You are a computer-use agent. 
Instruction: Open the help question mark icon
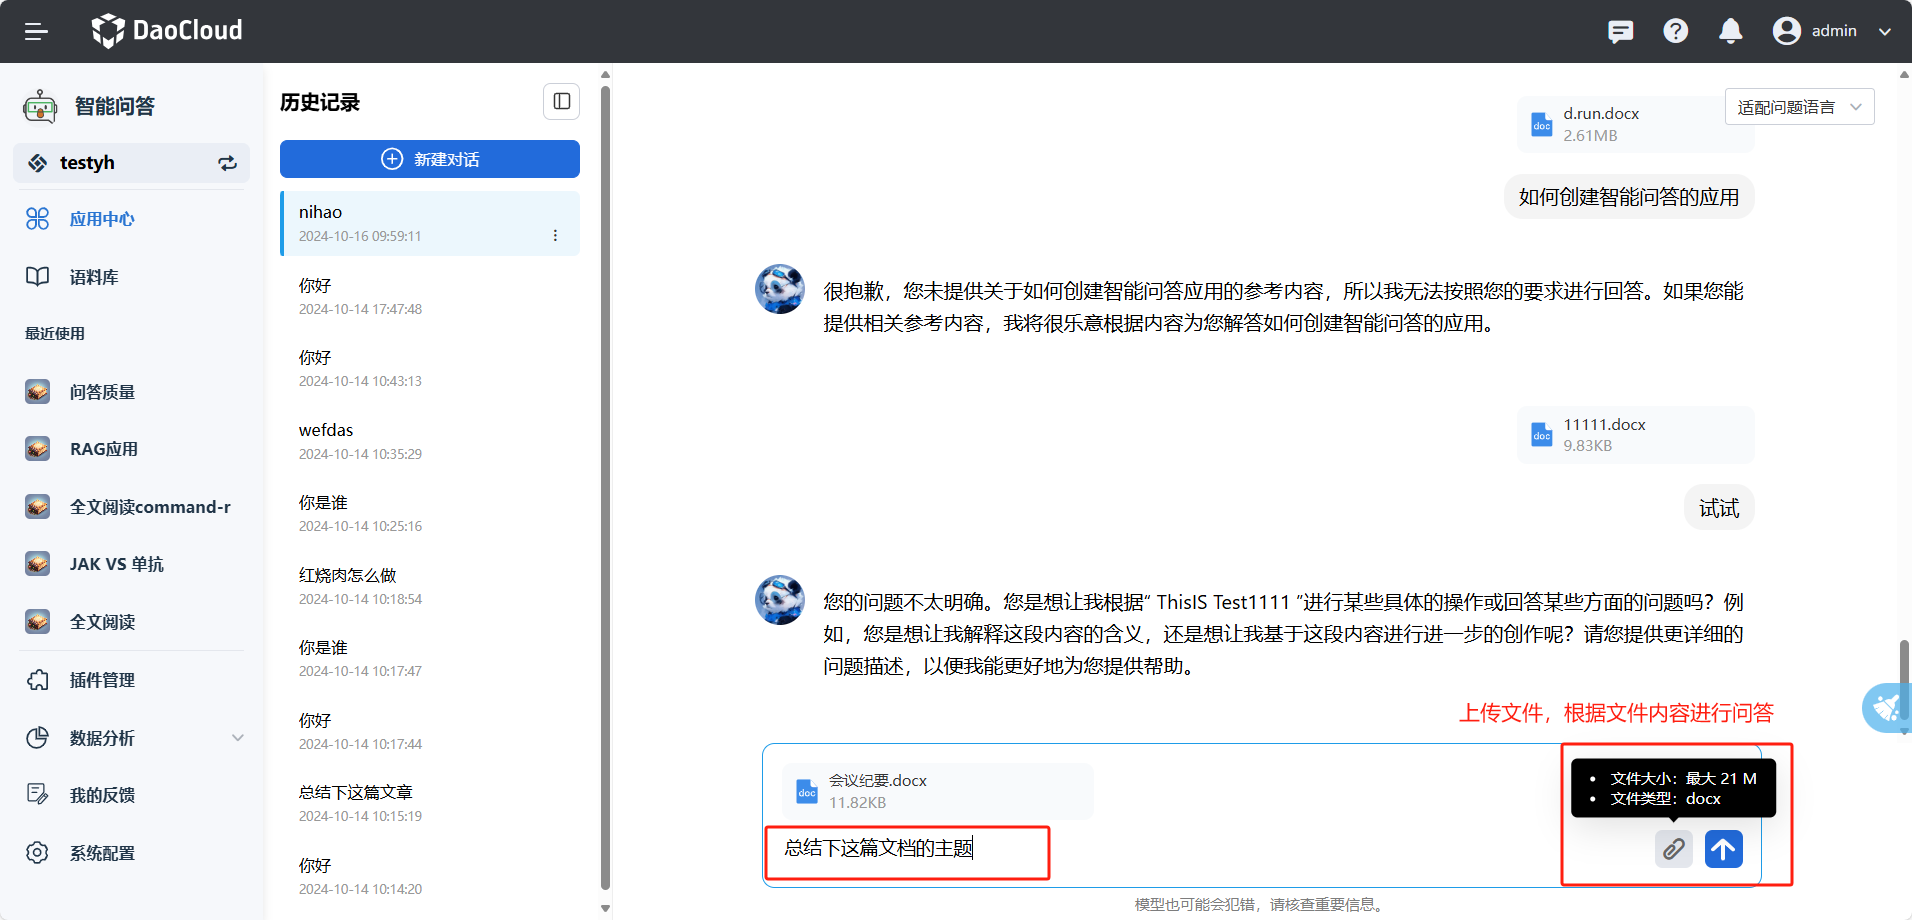tap(1675, 31)
